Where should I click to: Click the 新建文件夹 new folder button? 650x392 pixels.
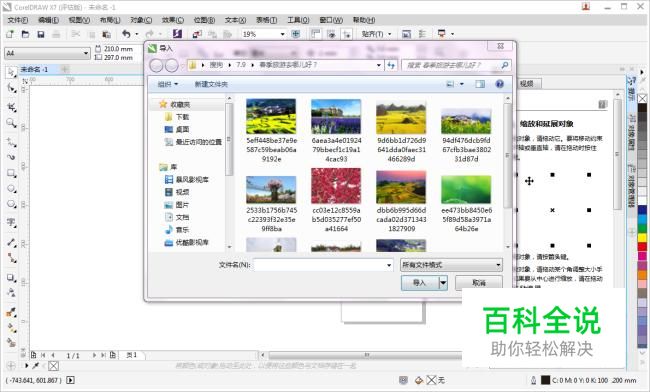[x=211, y=84]
